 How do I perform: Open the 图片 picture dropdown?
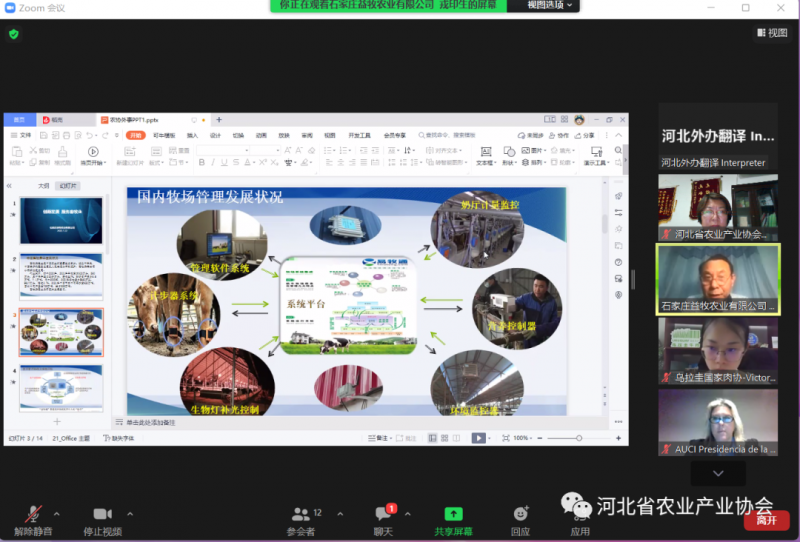click(534, 151)
